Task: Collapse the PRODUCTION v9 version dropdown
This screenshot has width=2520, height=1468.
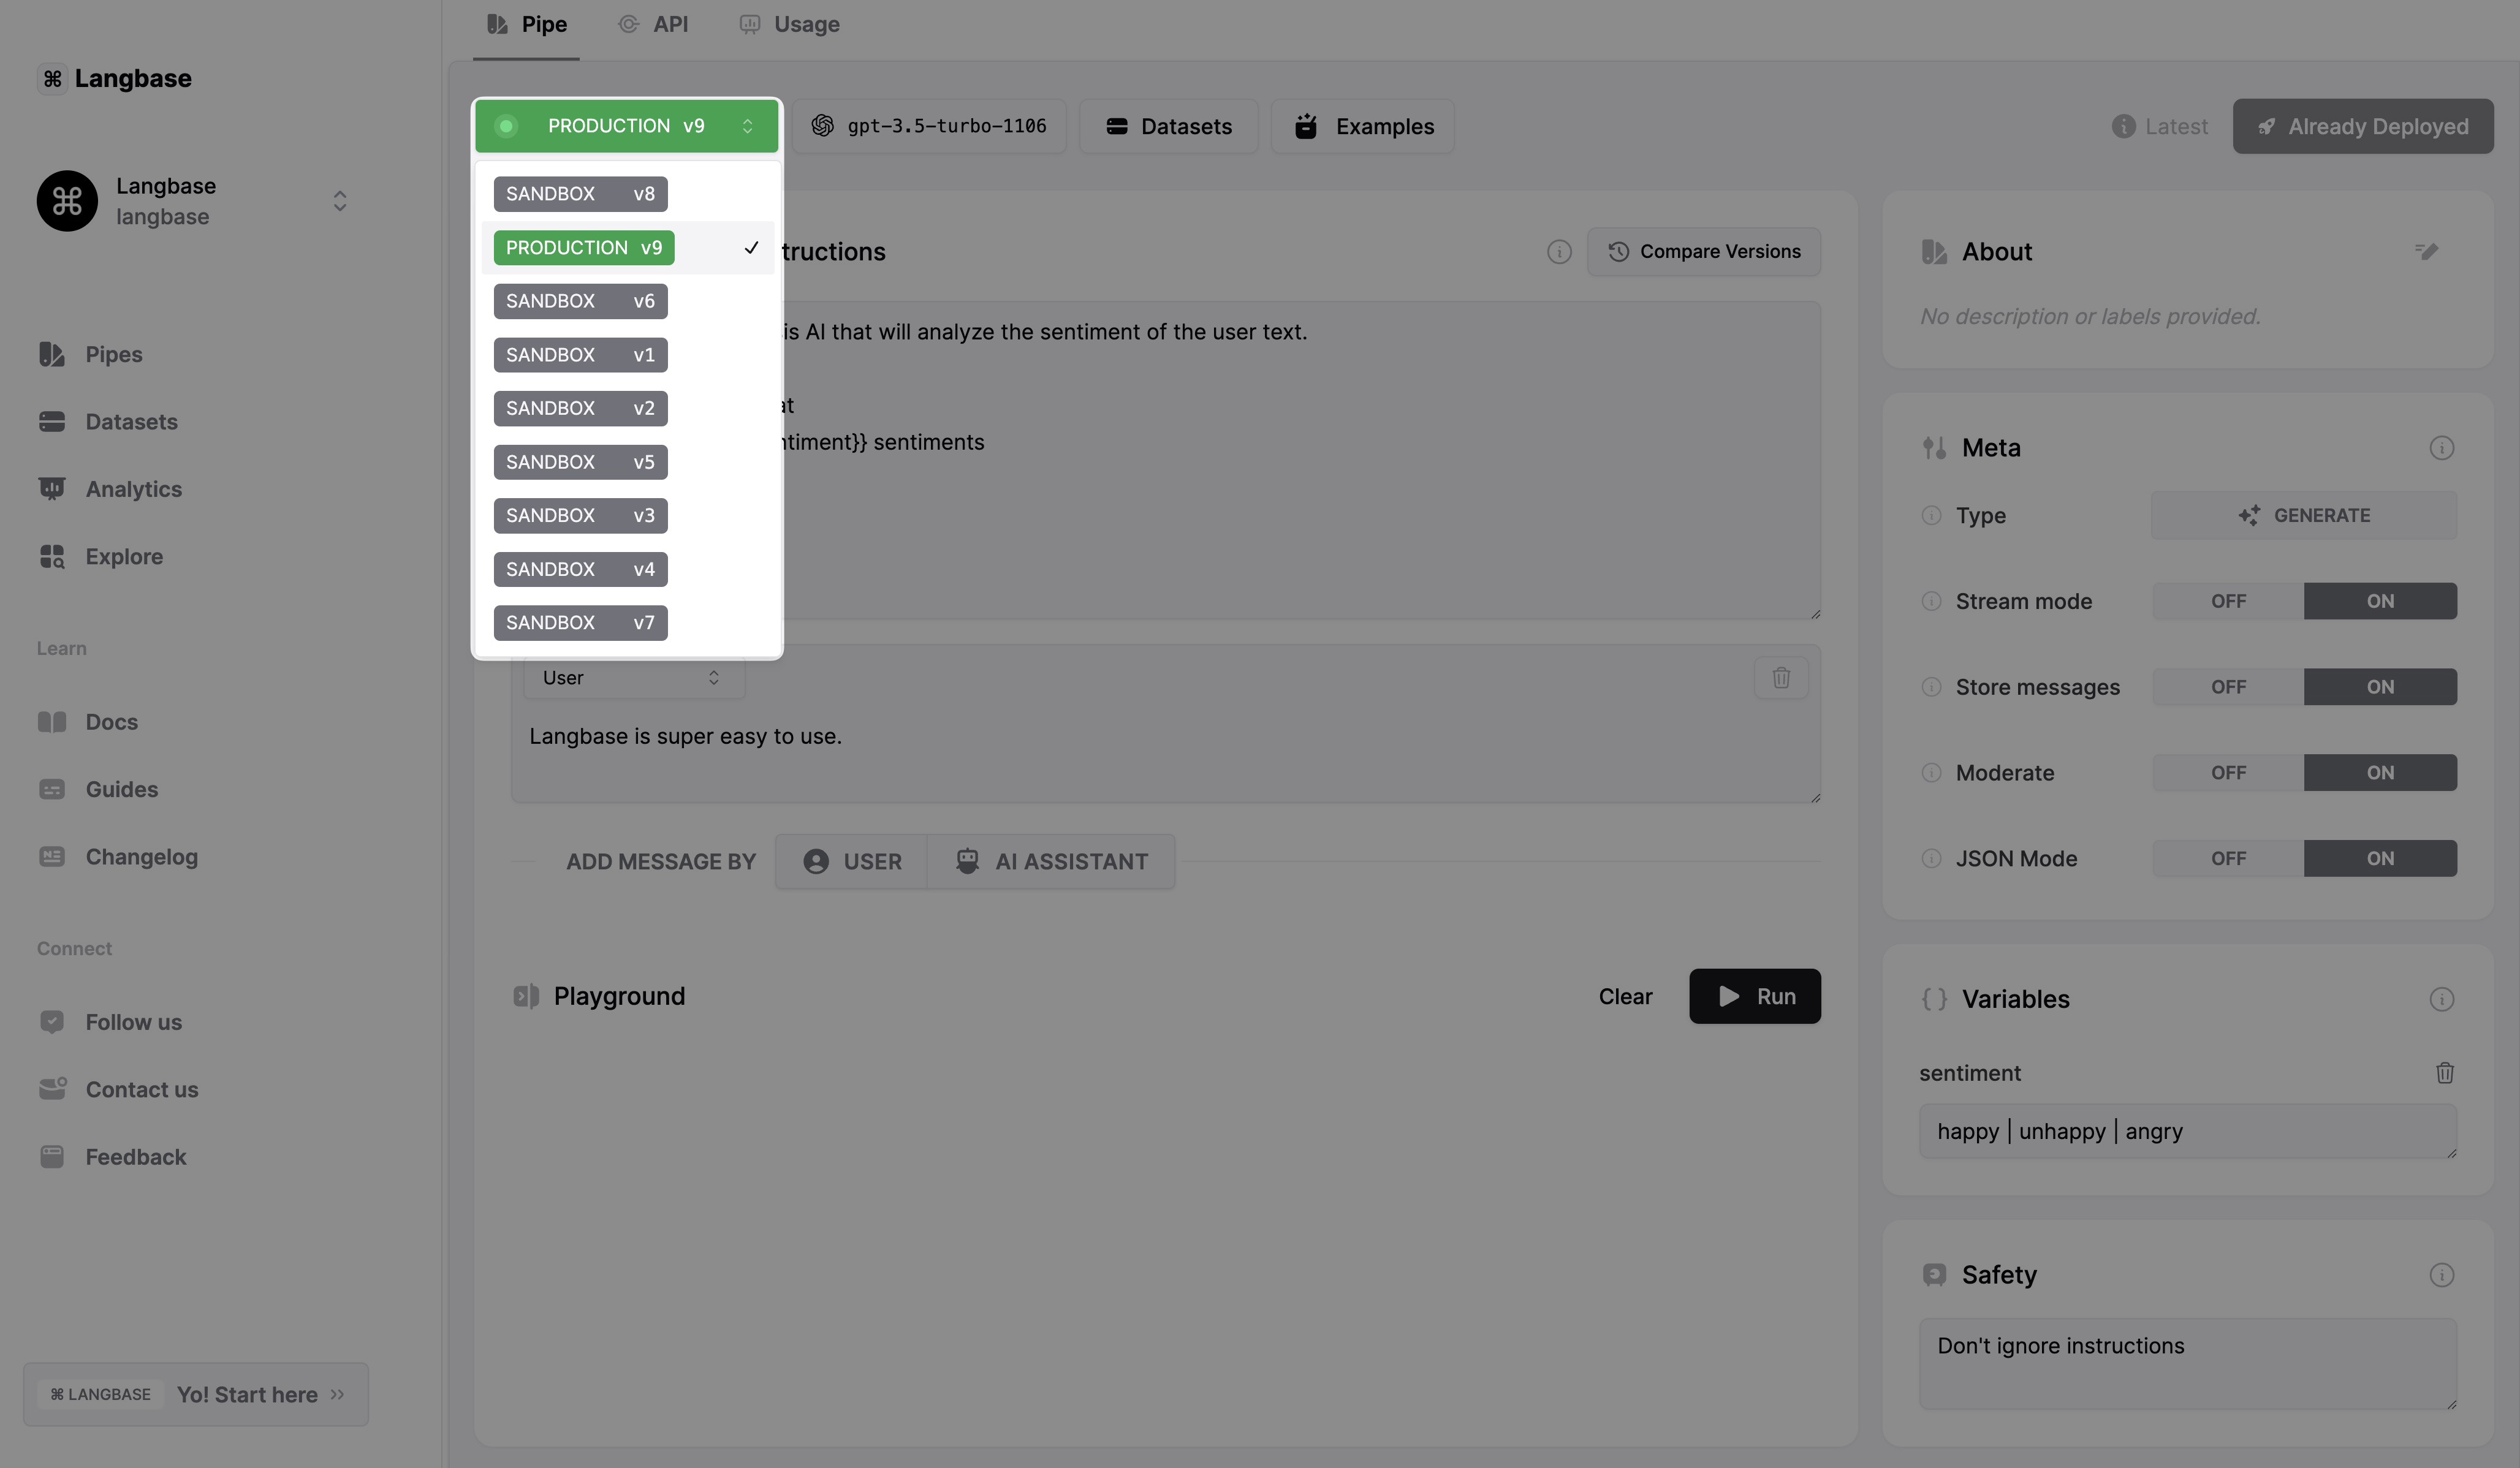Action: click(x=626, y=126)
